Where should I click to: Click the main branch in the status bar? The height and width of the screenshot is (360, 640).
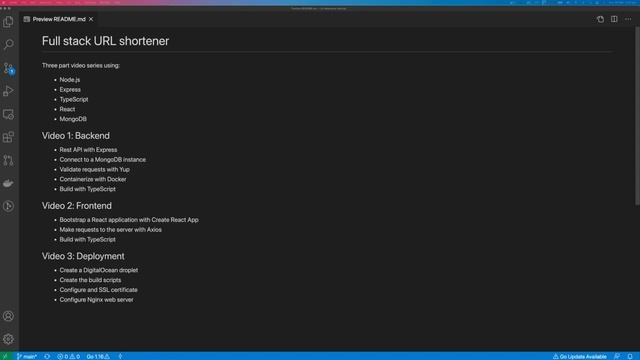27,356
